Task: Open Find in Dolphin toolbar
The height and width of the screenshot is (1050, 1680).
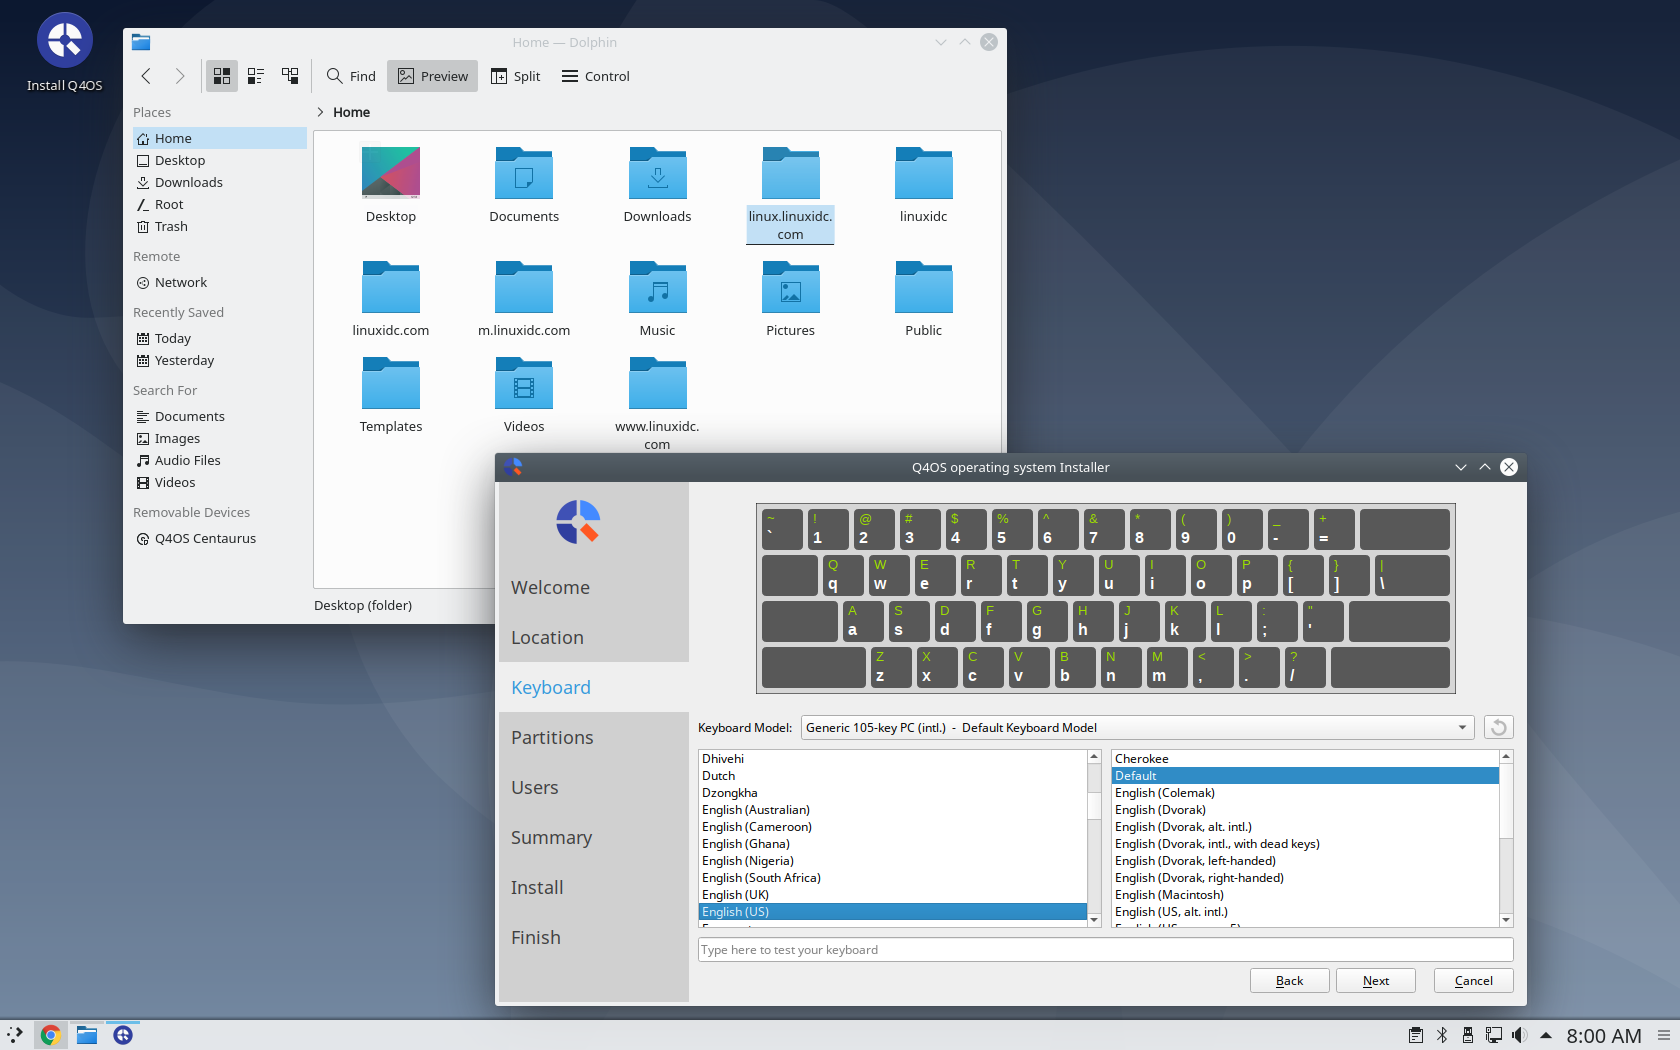Action: 351,76
